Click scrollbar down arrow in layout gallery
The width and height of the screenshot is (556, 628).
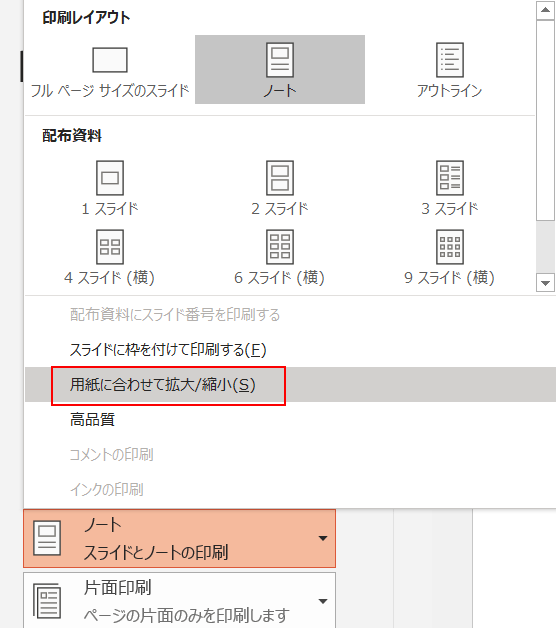545,283
